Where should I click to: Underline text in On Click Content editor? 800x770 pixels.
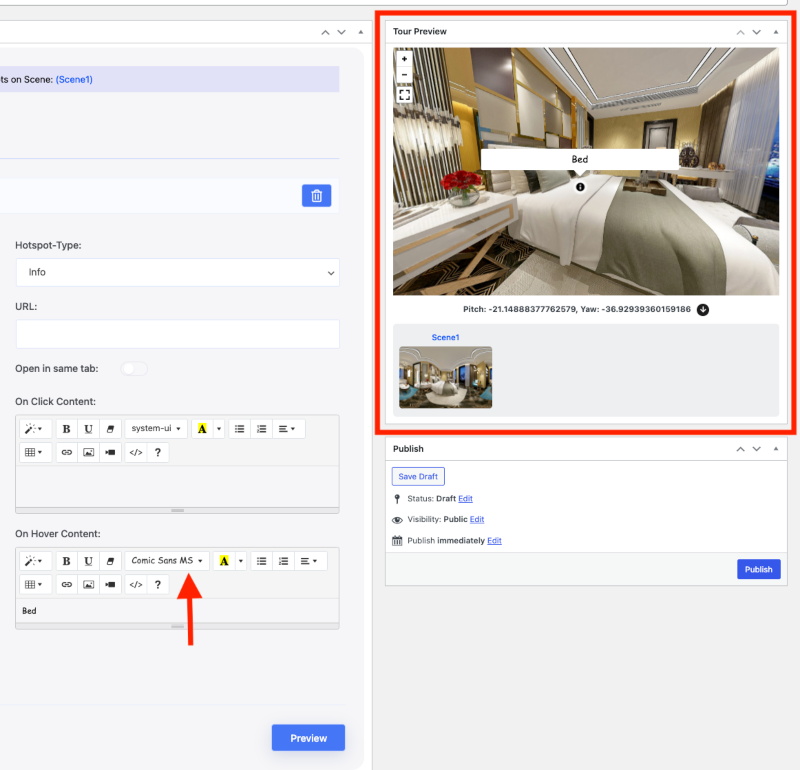point(88,429)
